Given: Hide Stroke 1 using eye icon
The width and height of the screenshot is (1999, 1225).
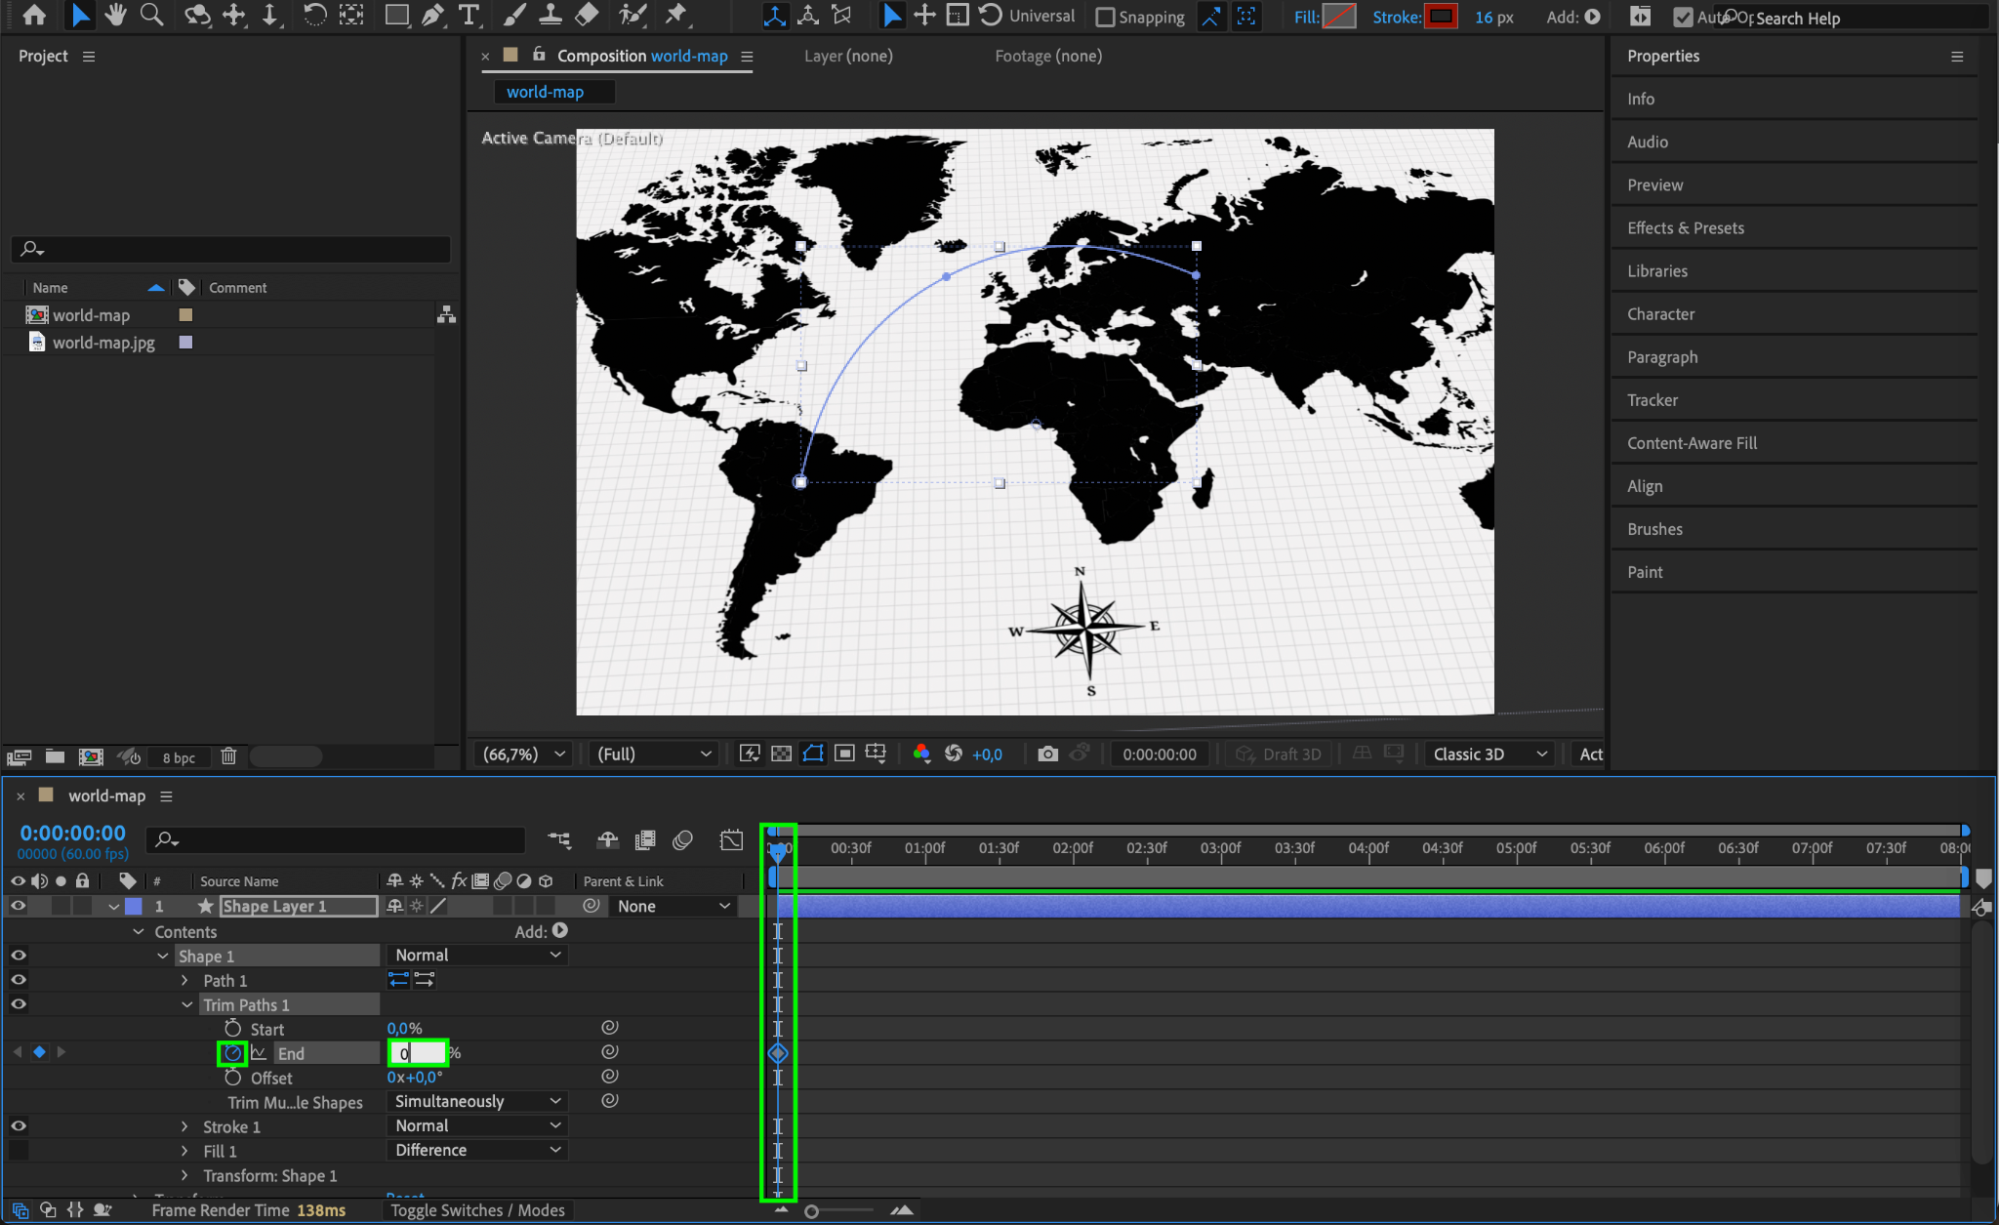Looking at the screenshot, I should [x=18, y=1126].
